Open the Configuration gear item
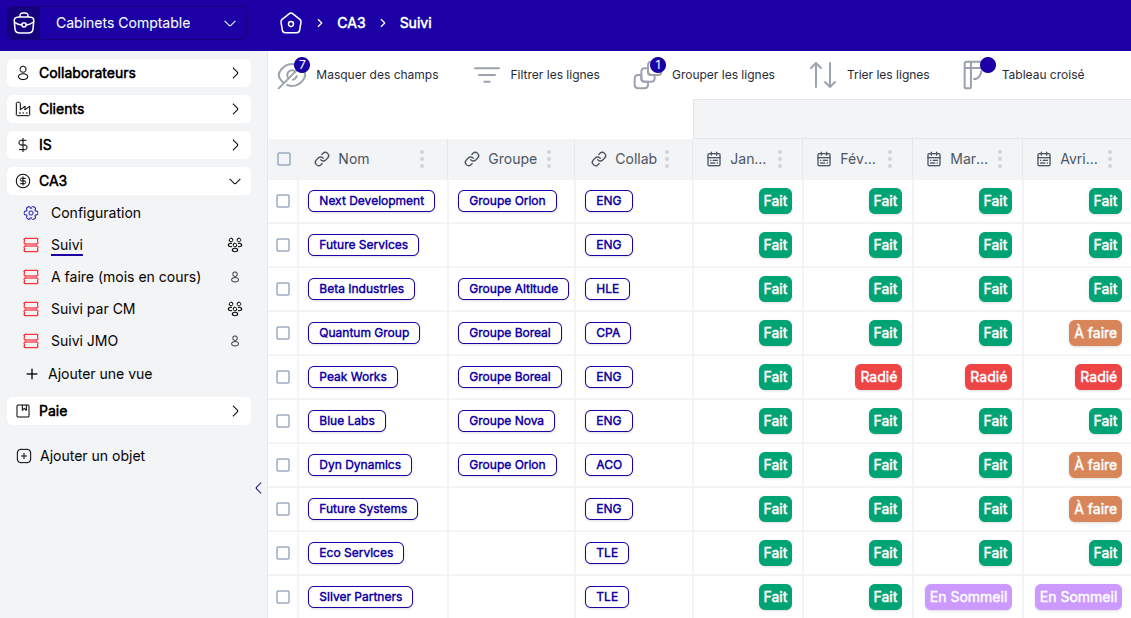This screenshot has height=618, width=1131. 96,213
